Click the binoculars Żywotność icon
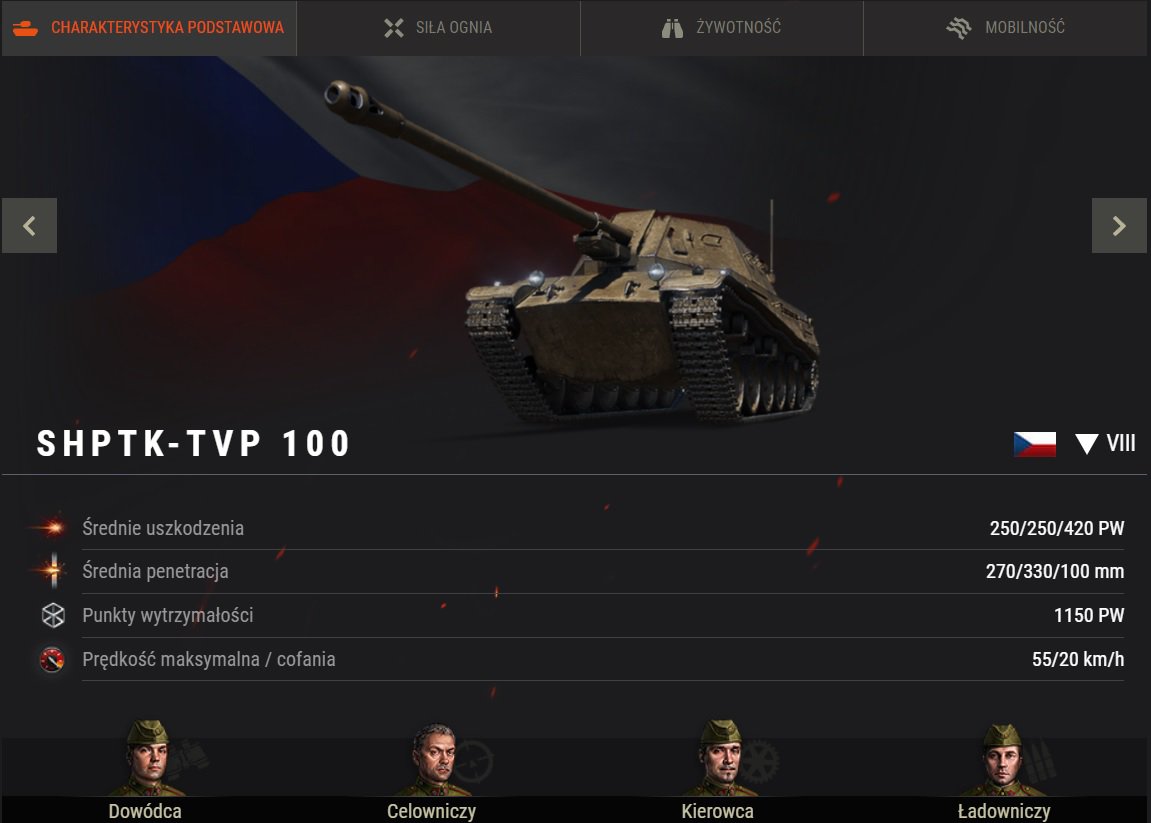Screen dimensions: 1151x823 click(x=672, y=28)
